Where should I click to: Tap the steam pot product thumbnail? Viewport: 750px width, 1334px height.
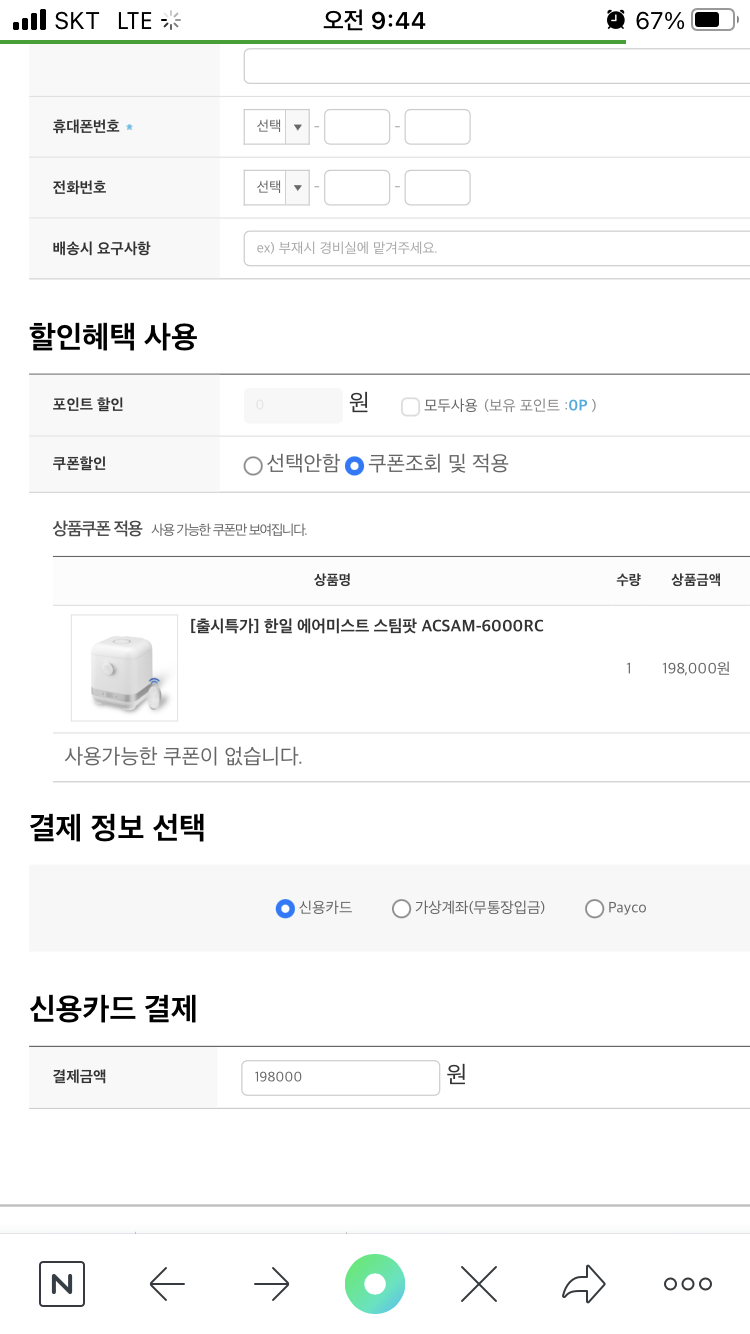(124, 668)
